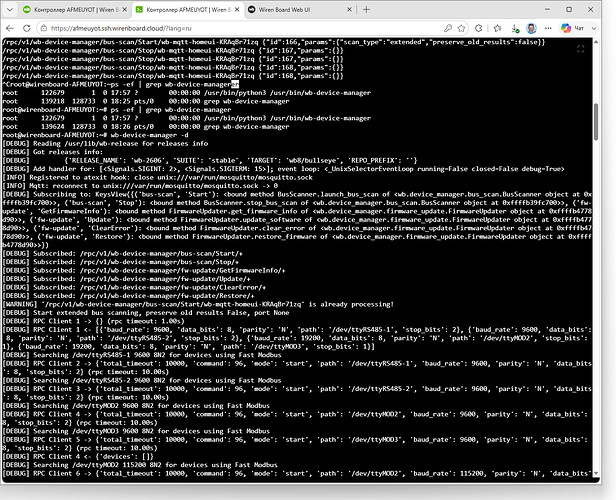This screenshot has height=500, width=616.
Task: Click 'Subscribed: /rpc/v1/wb-device-manager/fw-update/Restore/+' line
Action: pos(128,296)
